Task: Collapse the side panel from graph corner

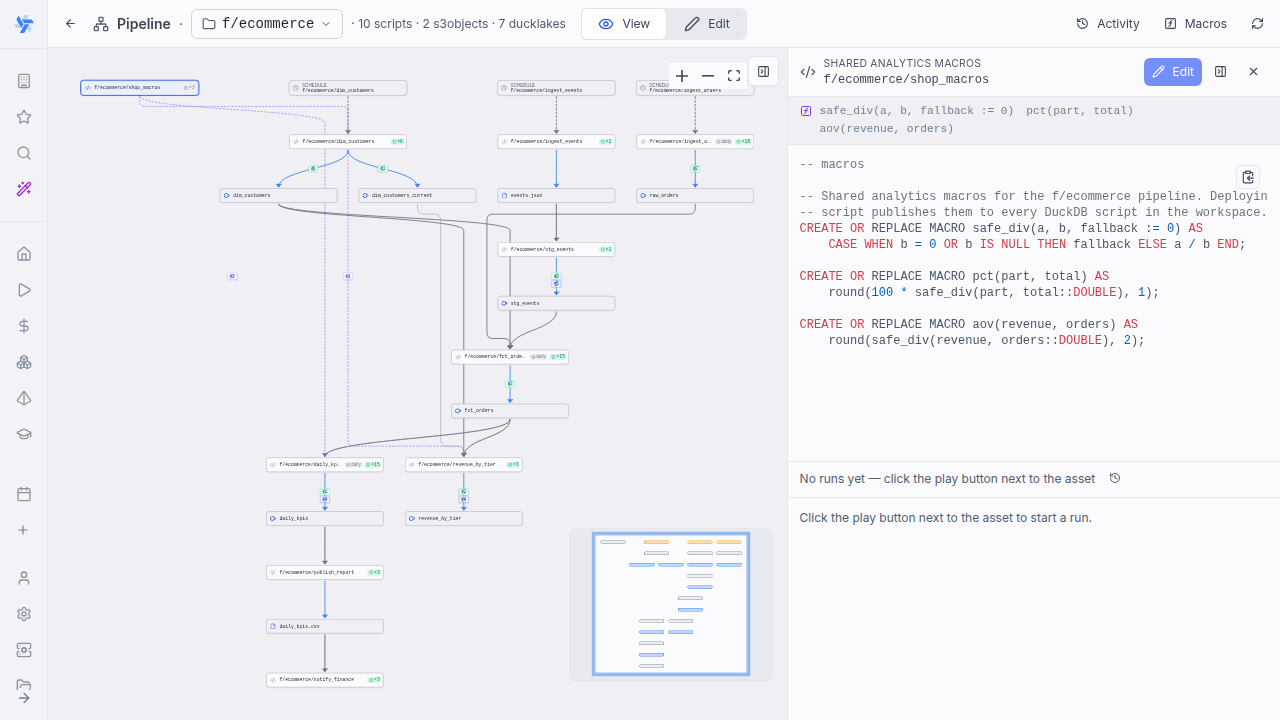Action: (763, 72)
